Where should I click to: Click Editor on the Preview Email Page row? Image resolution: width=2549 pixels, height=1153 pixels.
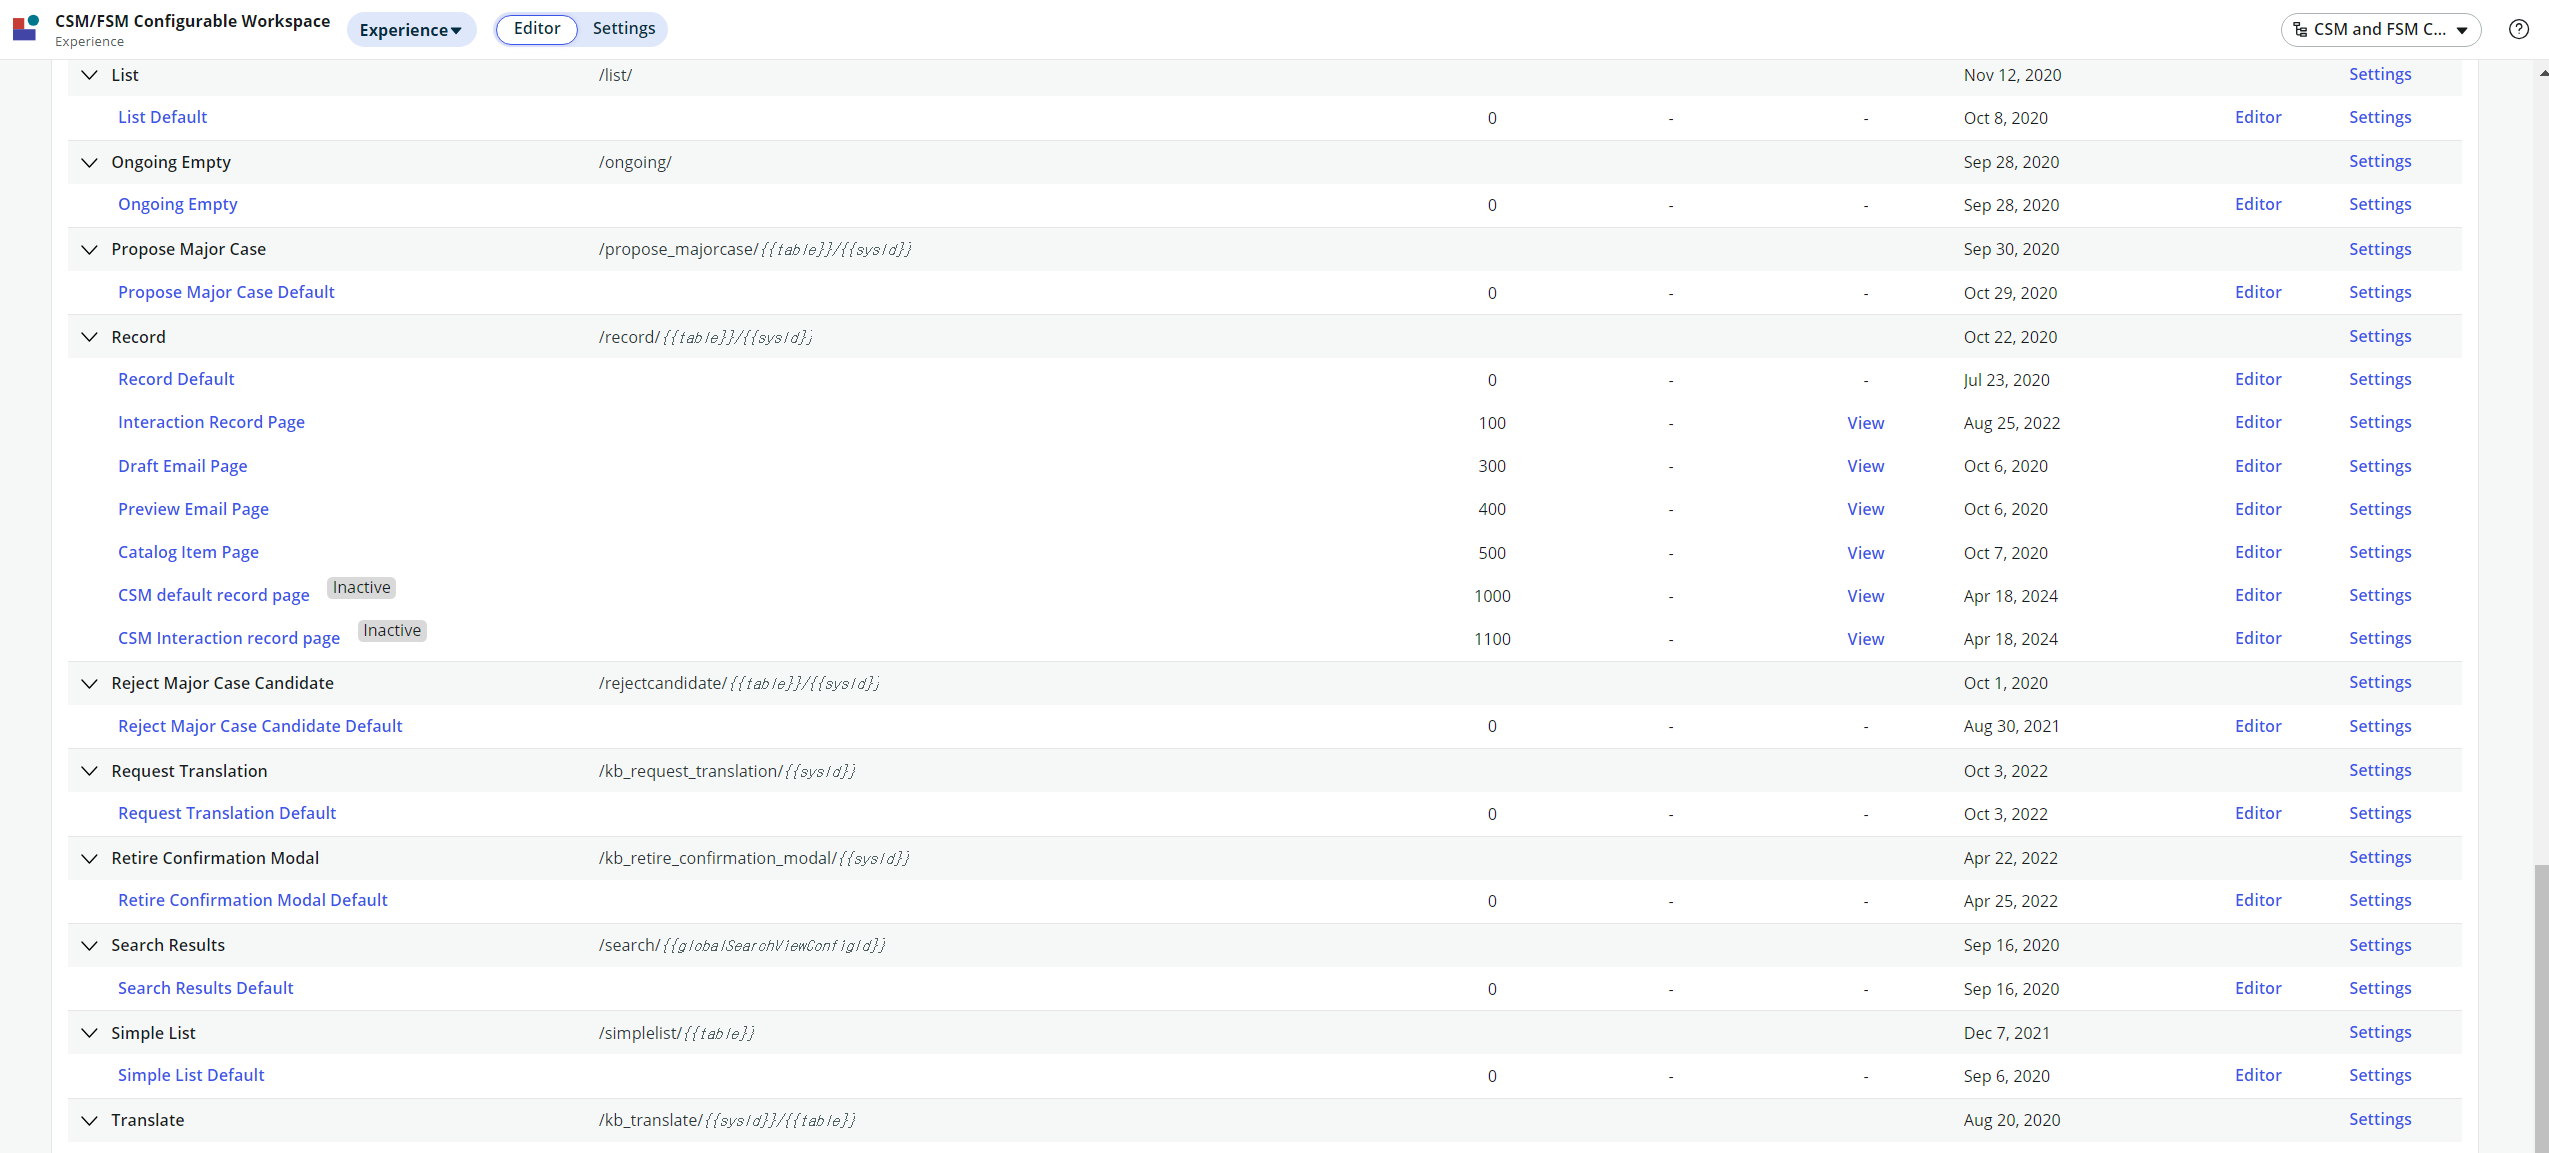tap(2258, 509)
